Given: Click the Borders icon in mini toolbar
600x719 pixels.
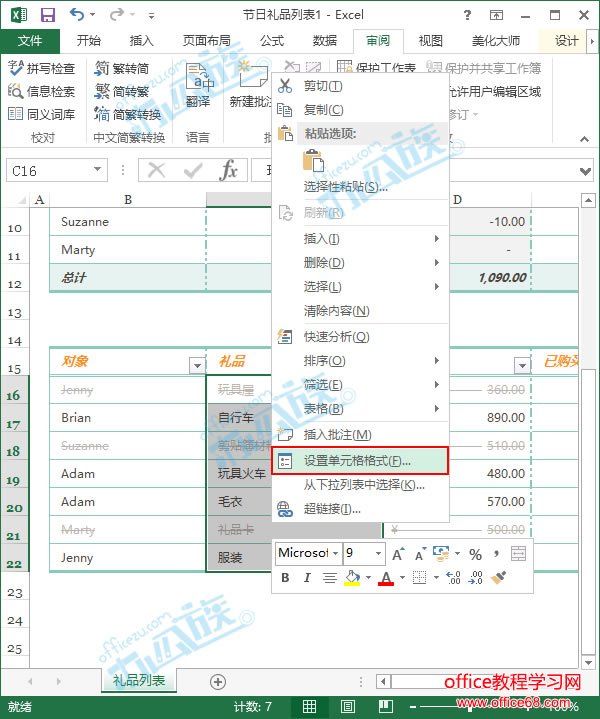Looking at the screenshot, I should tap(419, 577).
